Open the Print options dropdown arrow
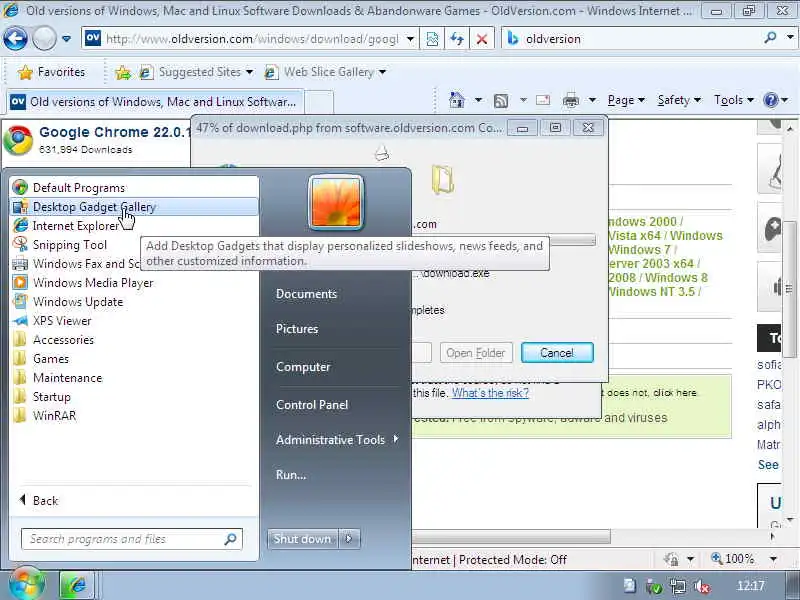The image size is (800, 600). [592, 100]
